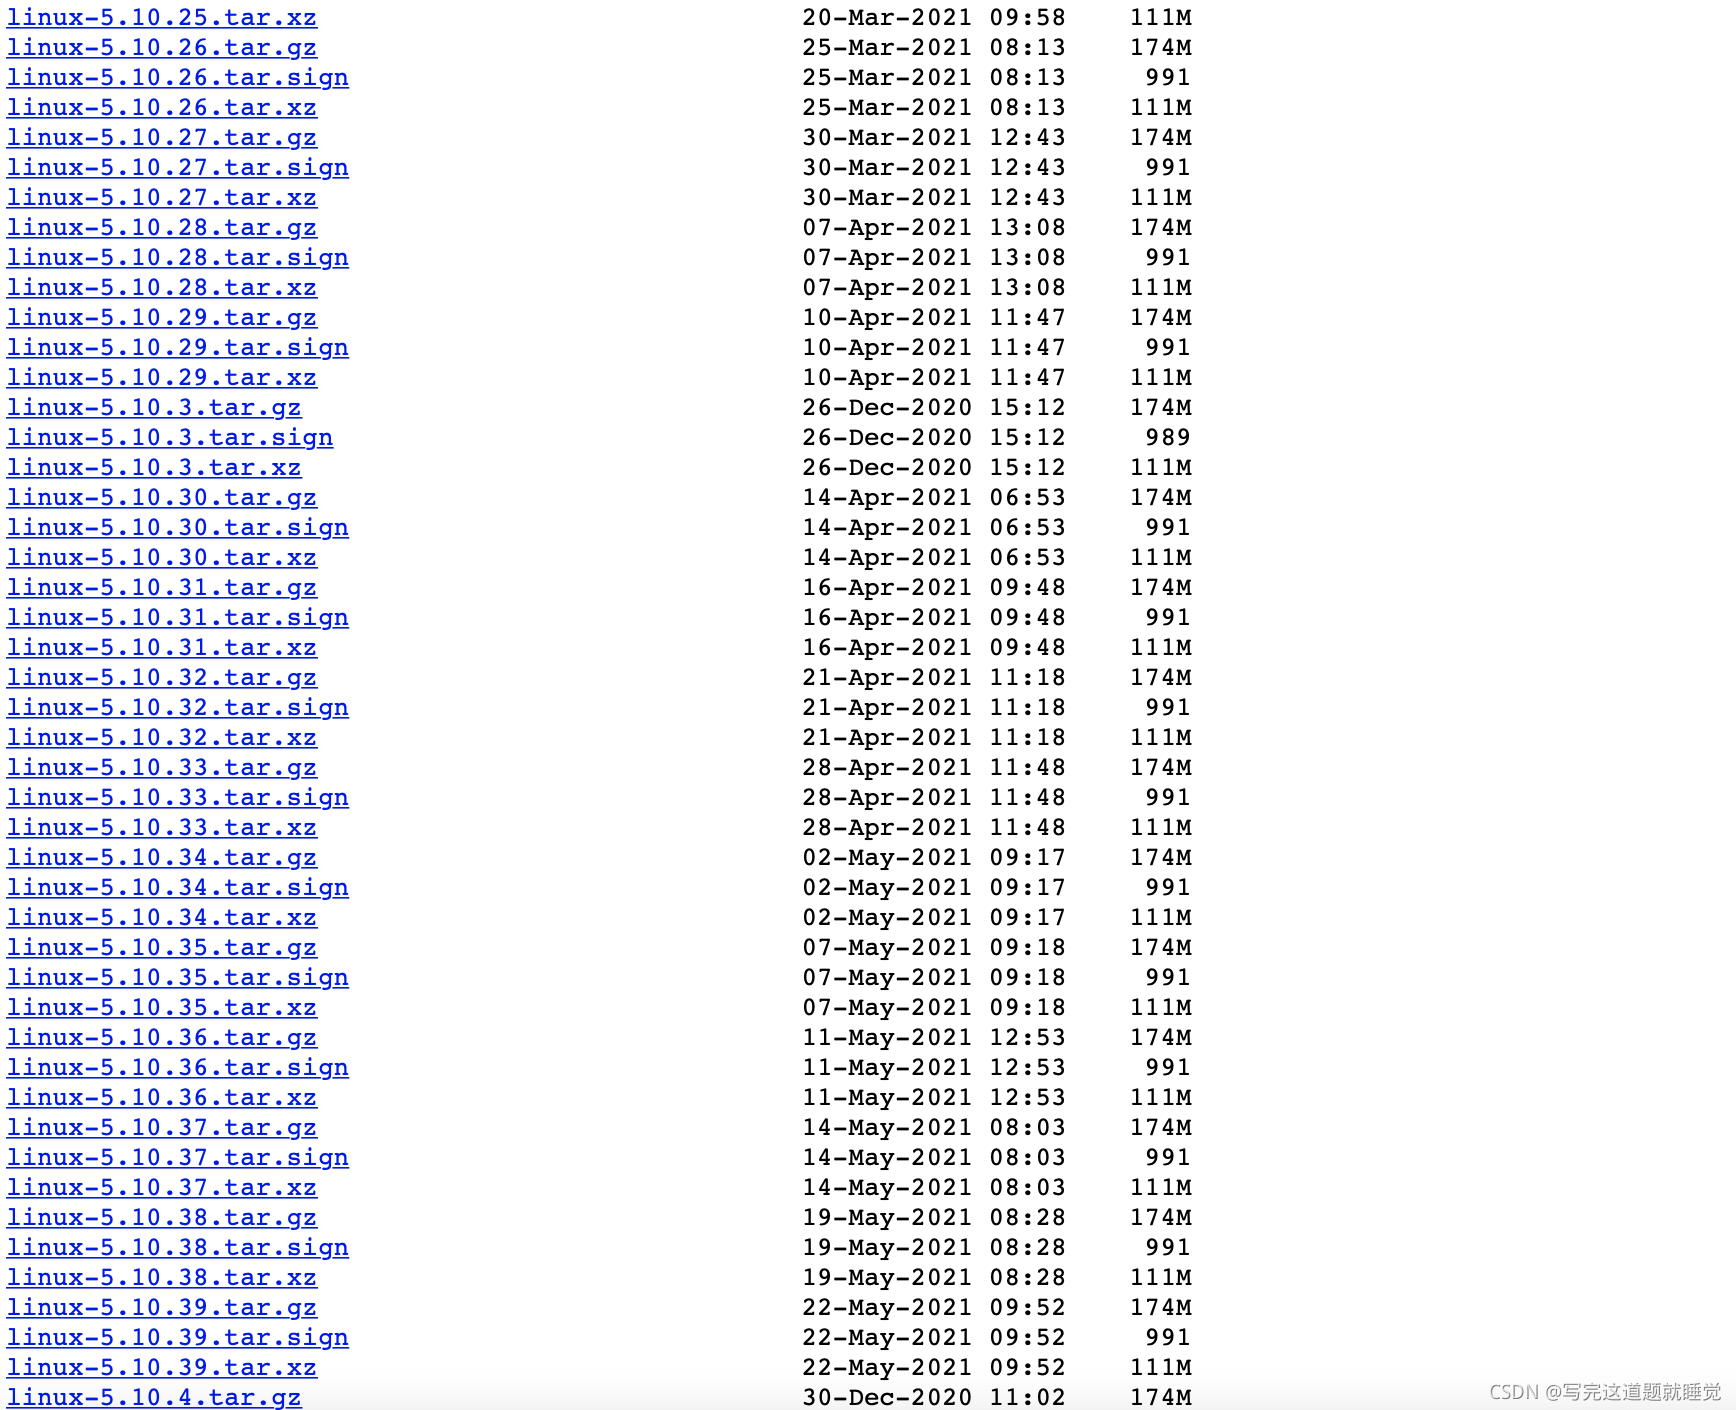This screenshot has width=1736, height=1410.
Task: Open linux-5.10.32.tar.gz link
Action: [x=162, y=678]
